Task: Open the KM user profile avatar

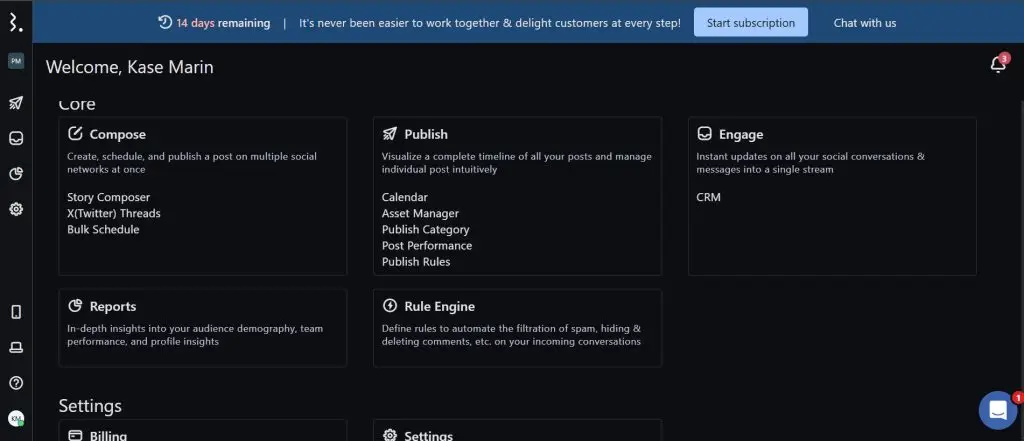Action: [x=16, y=419]
